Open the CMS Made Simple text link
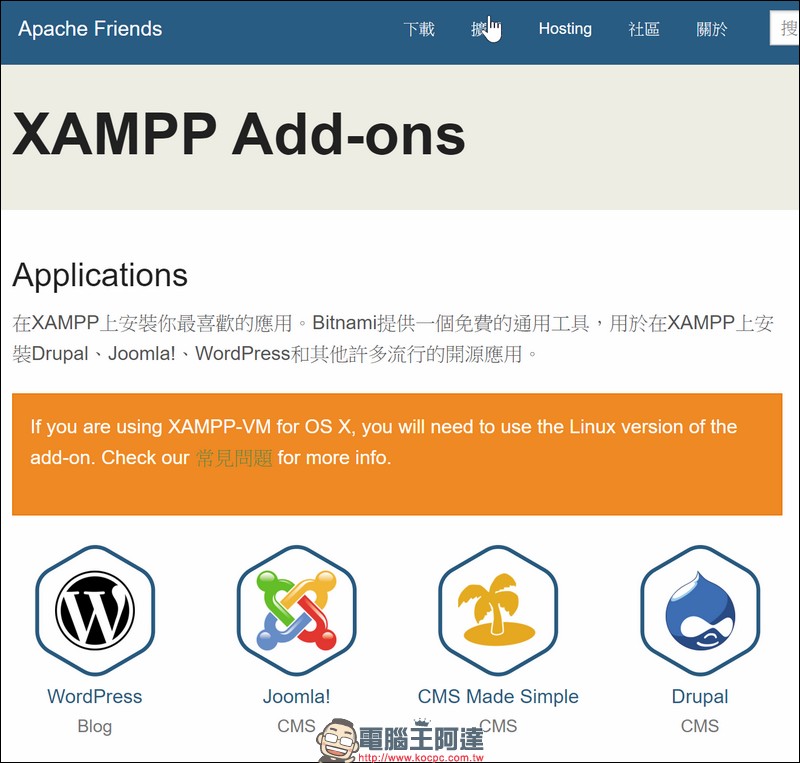The width and height of the screenshot is (800, 763). [498, 696]
